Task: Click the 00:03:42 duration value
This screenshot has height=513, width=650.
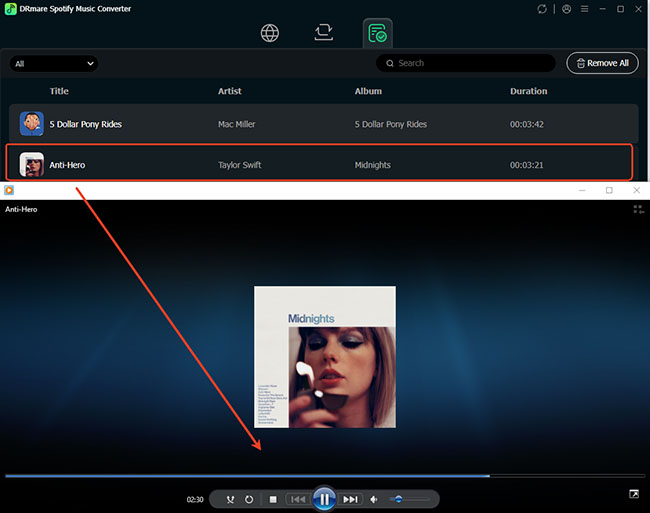Action: pos(526,124)
